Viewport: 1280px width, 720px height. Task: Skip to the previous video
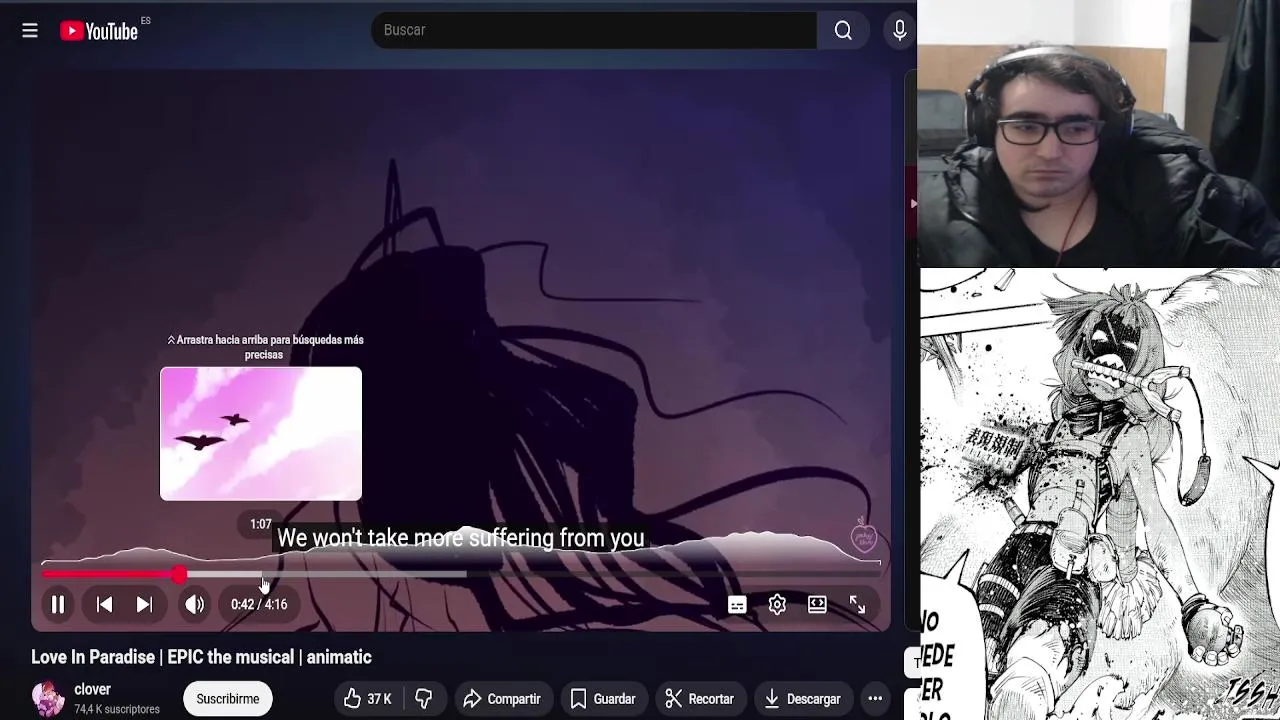click(x=105, y=604)
